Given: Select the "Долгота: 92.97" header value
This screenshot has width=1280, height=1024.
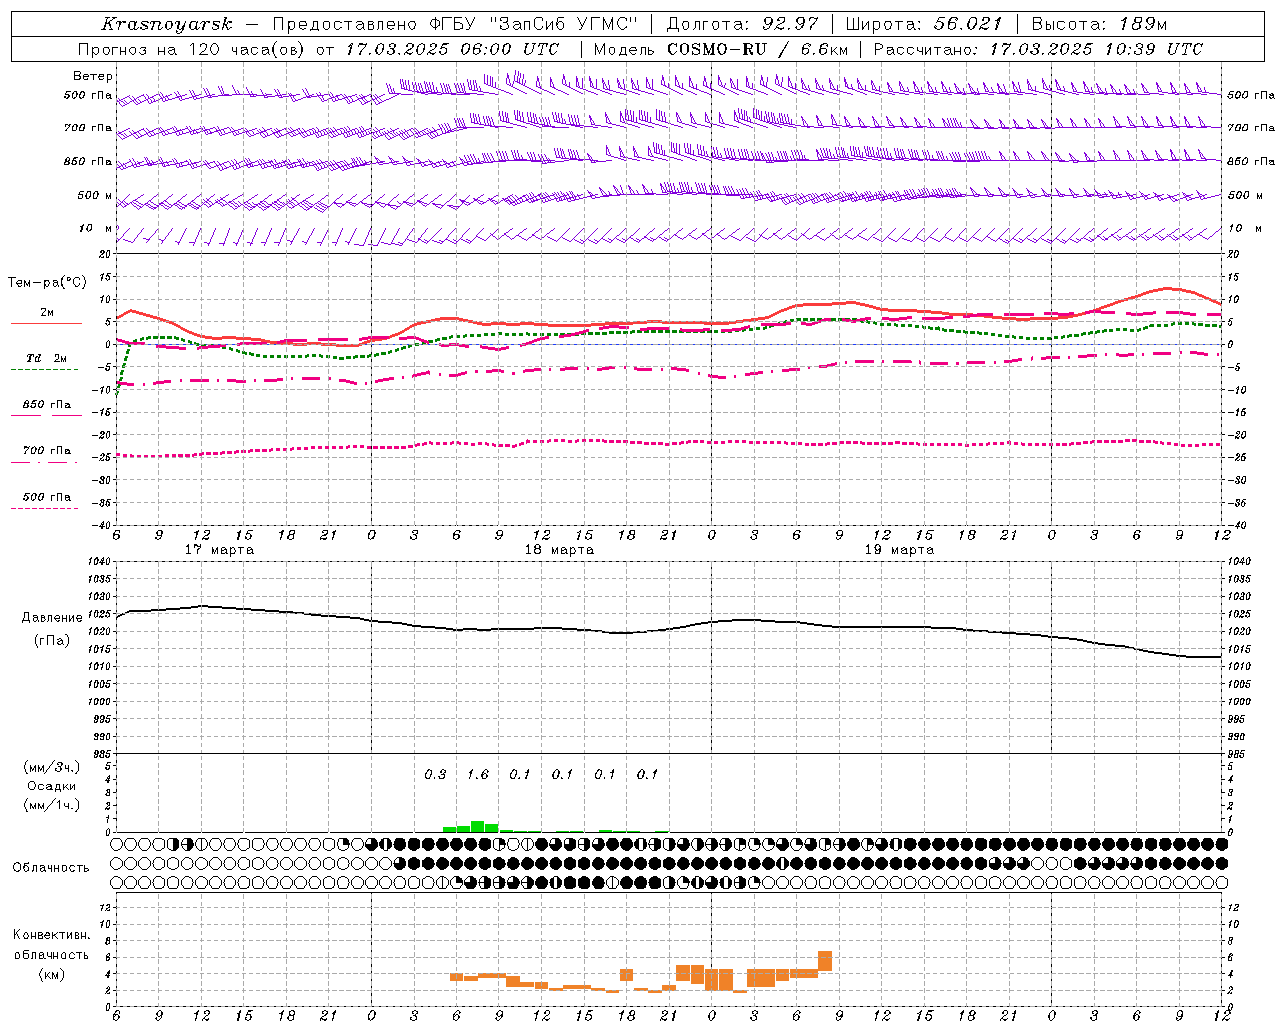Looking at the screenshot, I should pyautogui.click(x=742, y=24).
